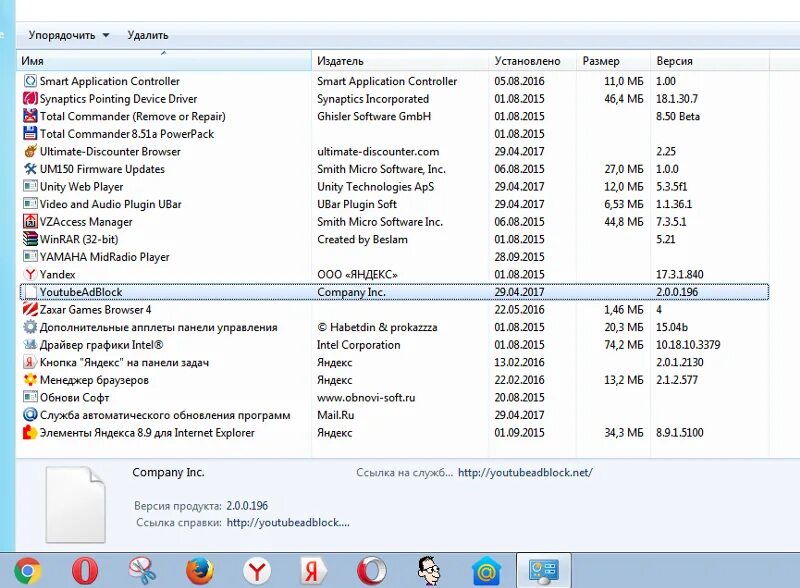Click the Удалить uninstall button

tap(148, 35)
